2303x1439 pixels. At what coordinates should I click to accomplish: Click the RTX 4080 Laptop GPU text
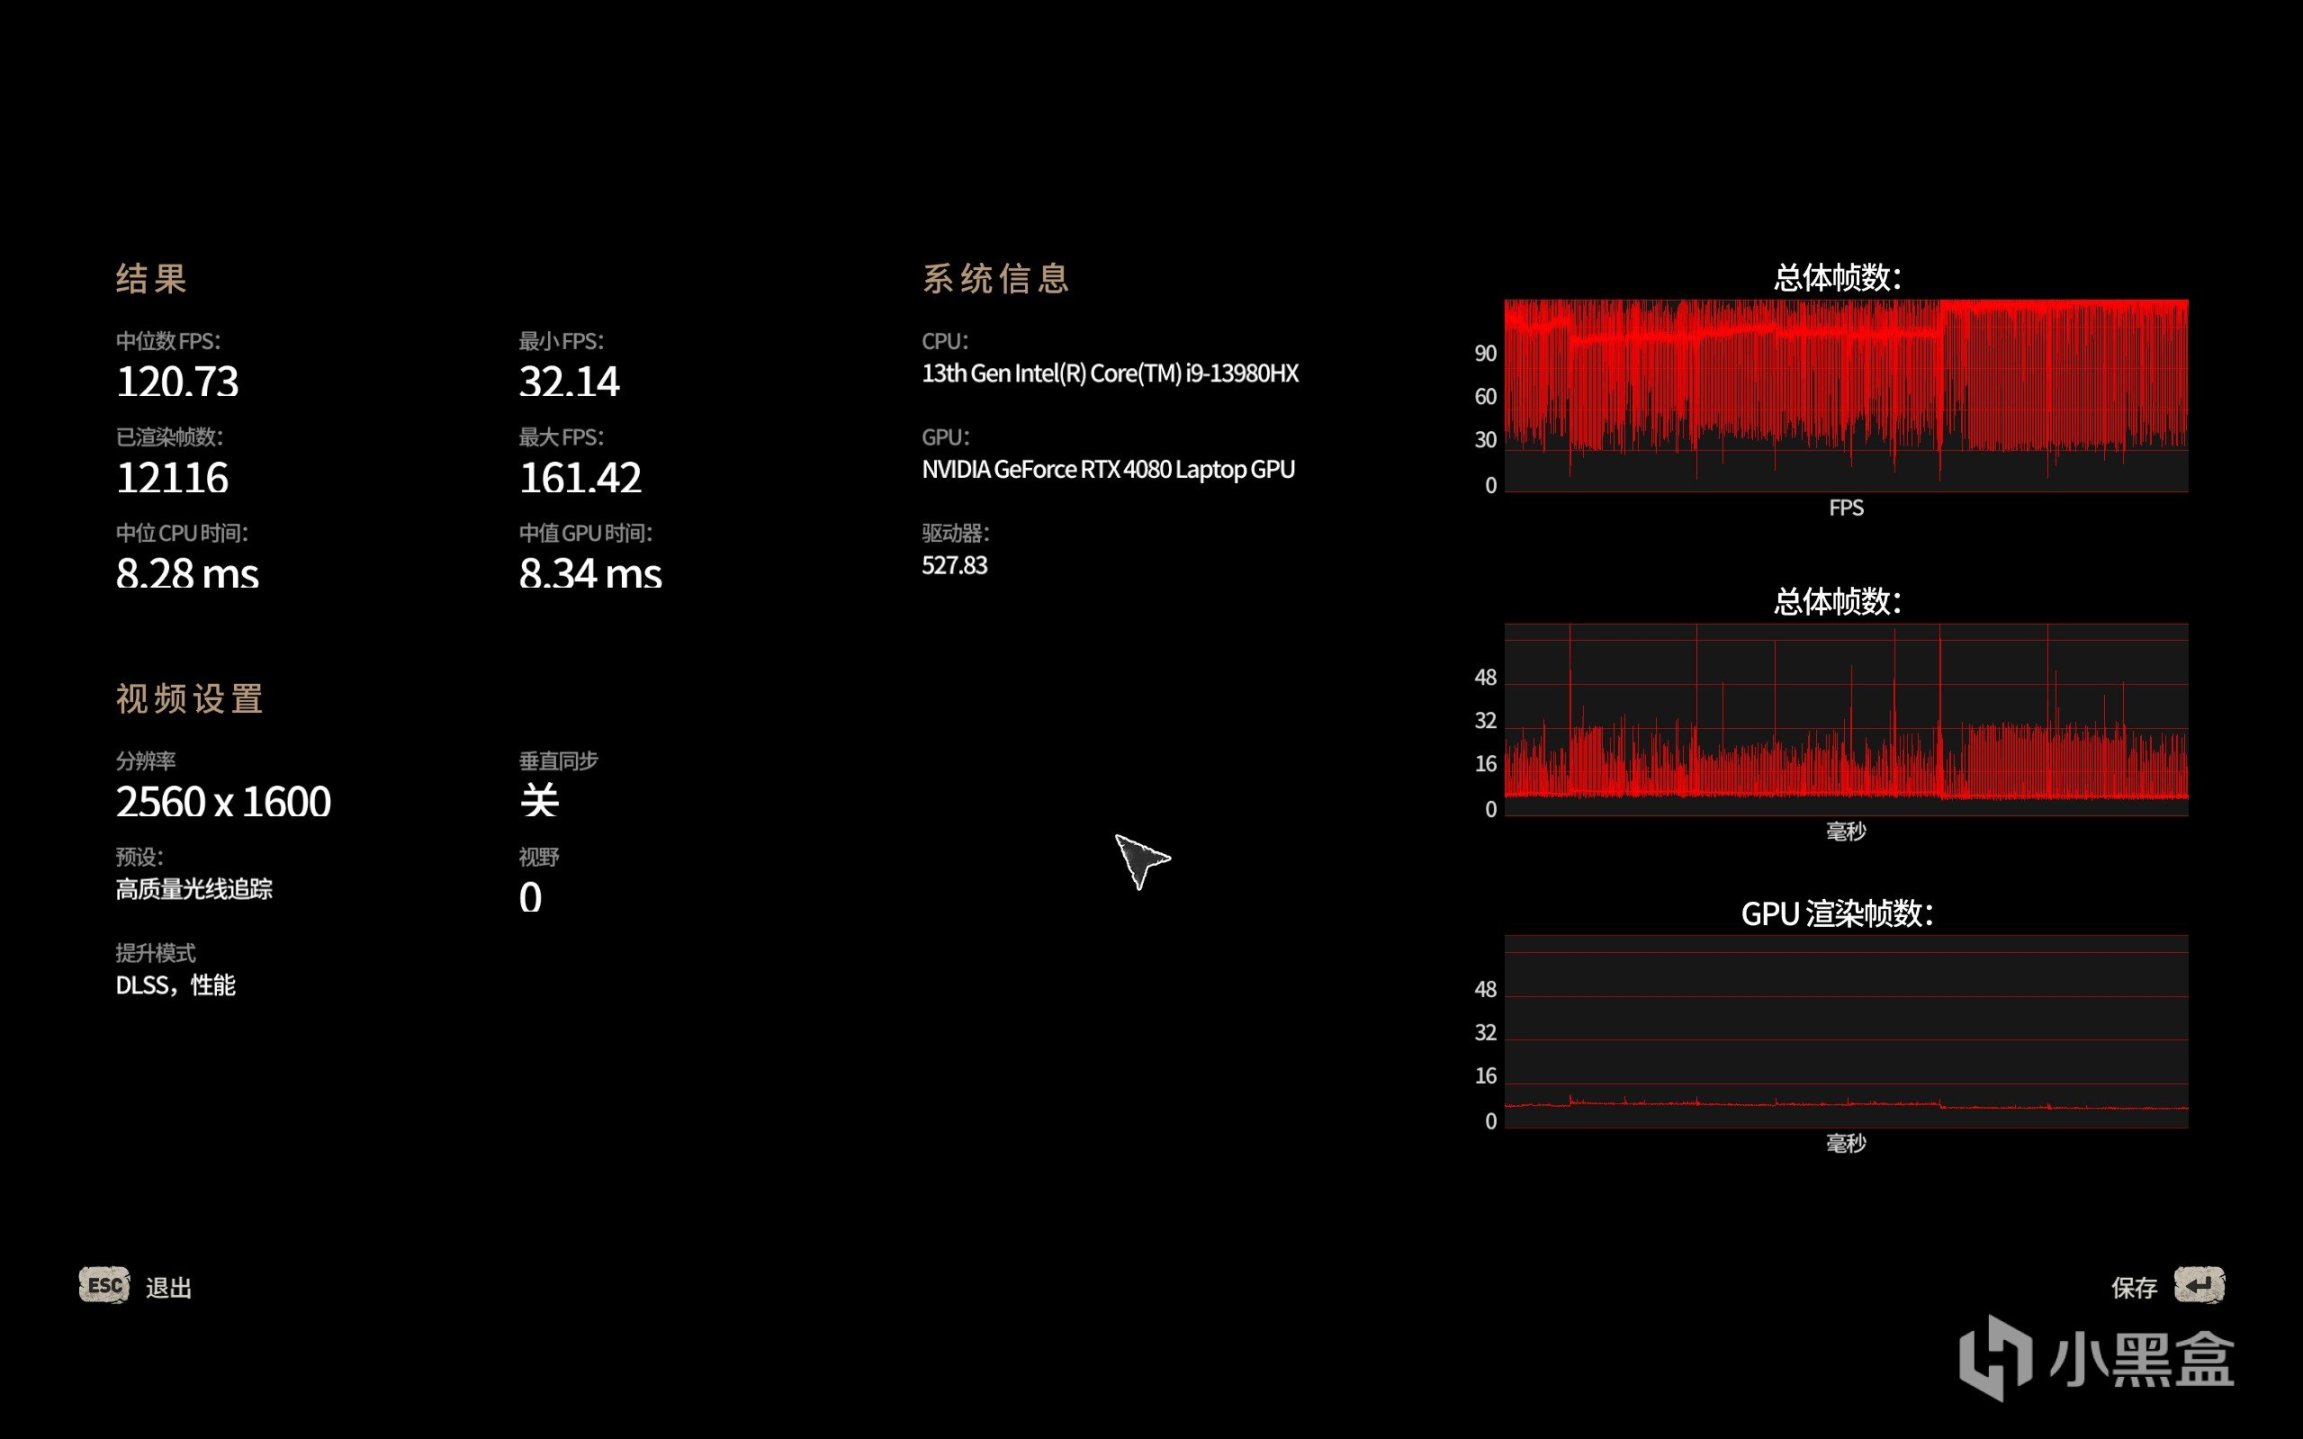click(x=1108, y=469)
